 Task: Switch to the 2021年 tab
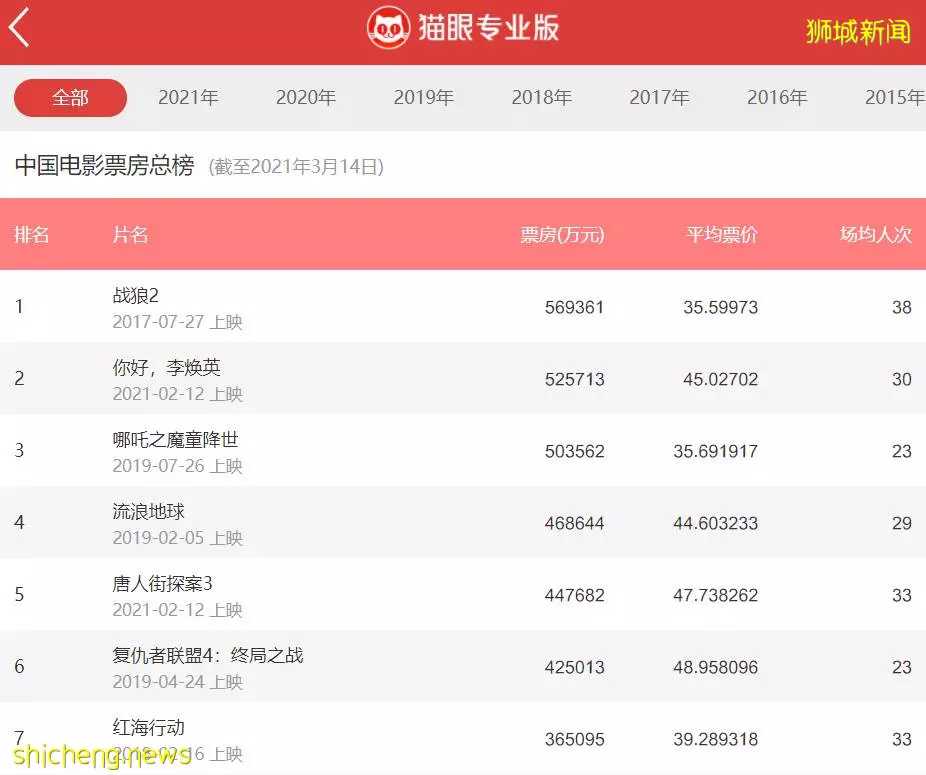pyautogui.click(x=188, y=97)
